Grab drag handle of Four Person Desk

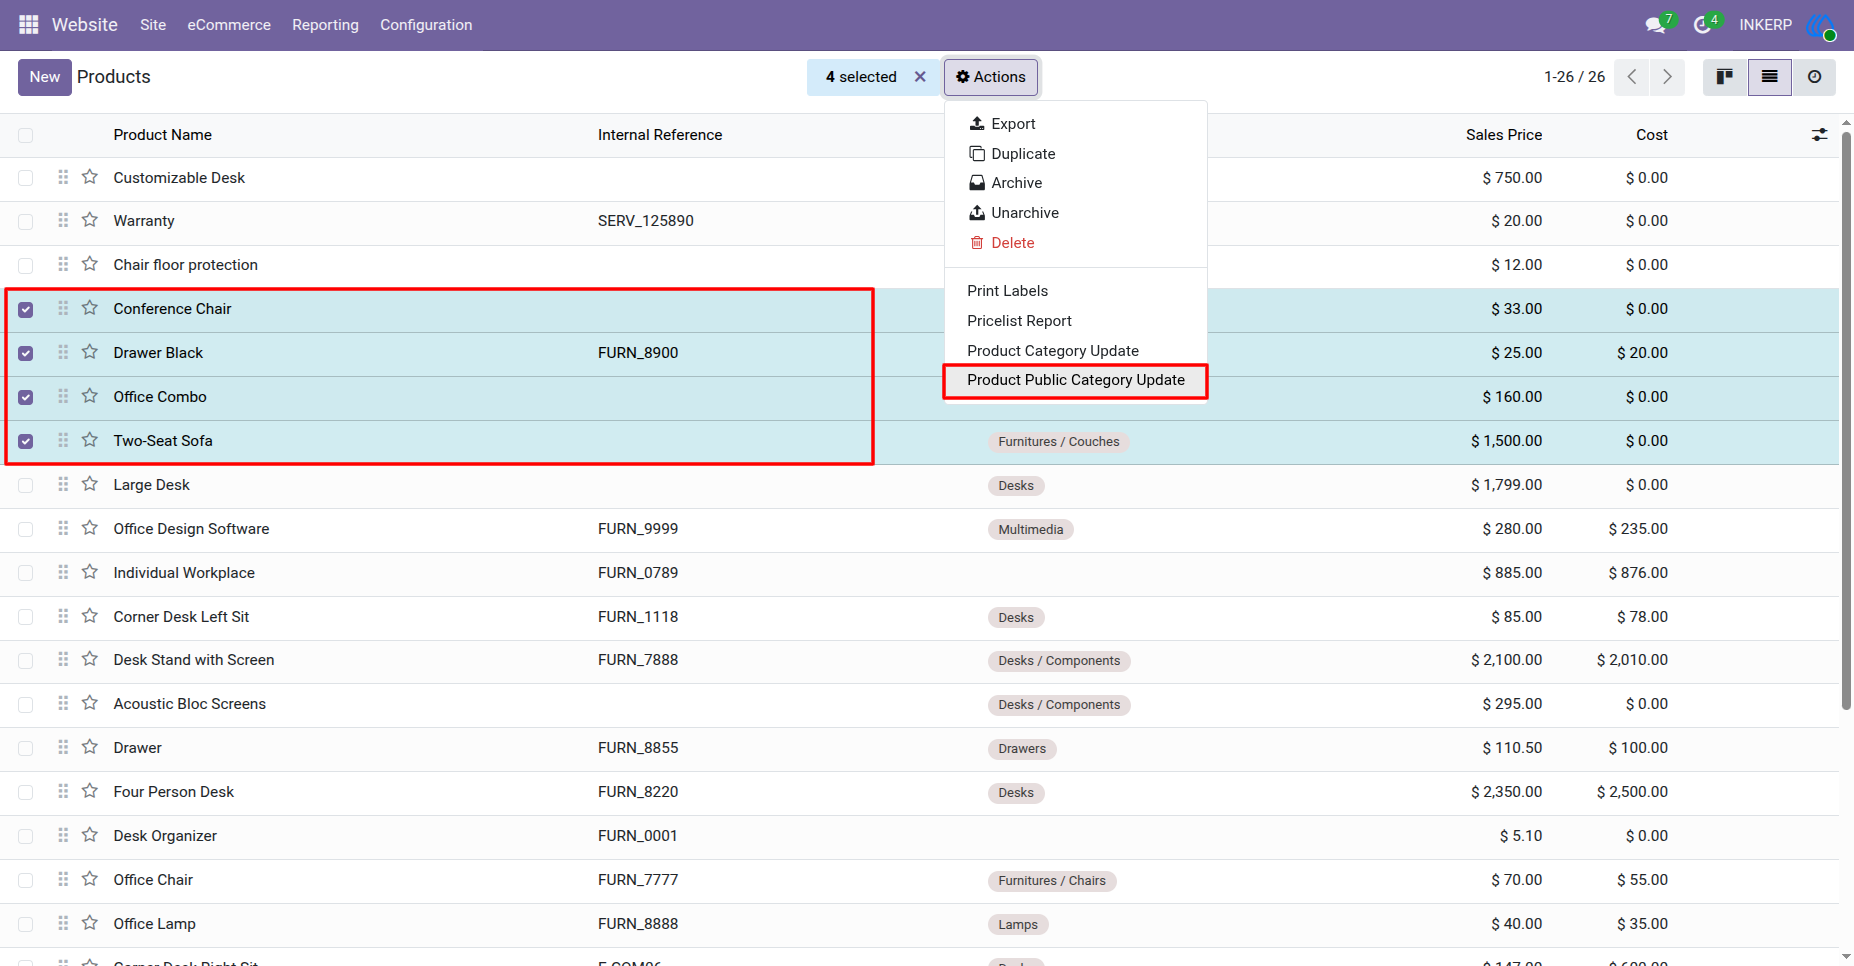(63, 791)
